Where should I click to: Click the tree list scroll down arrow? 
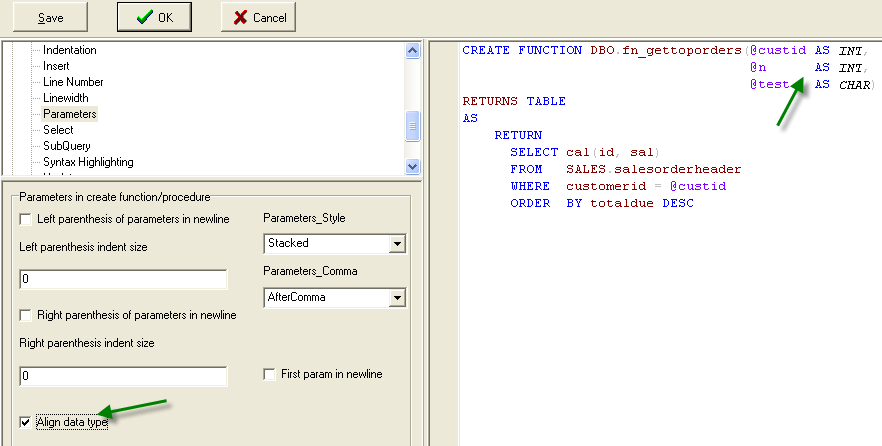tap(412, 166)
